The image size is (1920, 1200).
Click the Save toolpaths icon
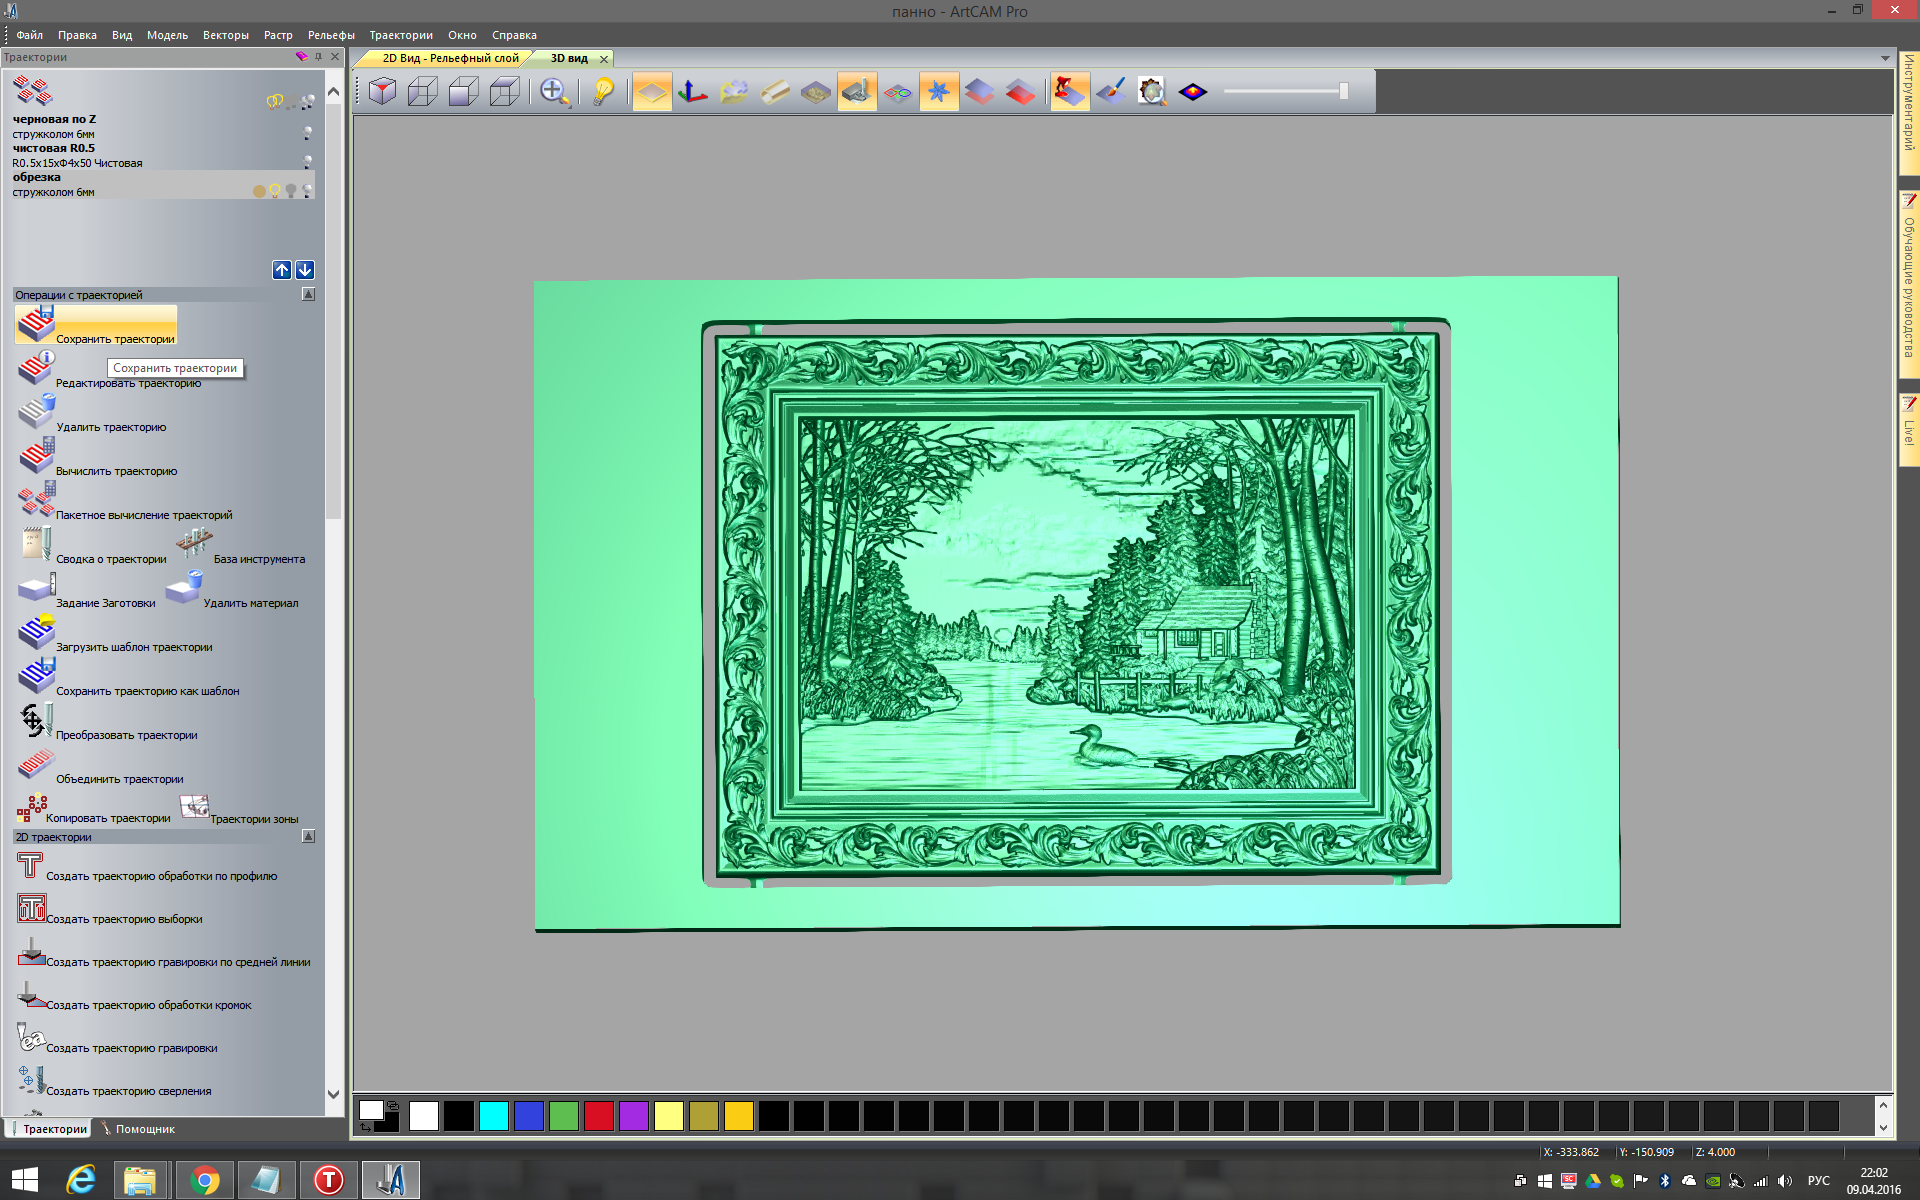[x=36, y=325]
